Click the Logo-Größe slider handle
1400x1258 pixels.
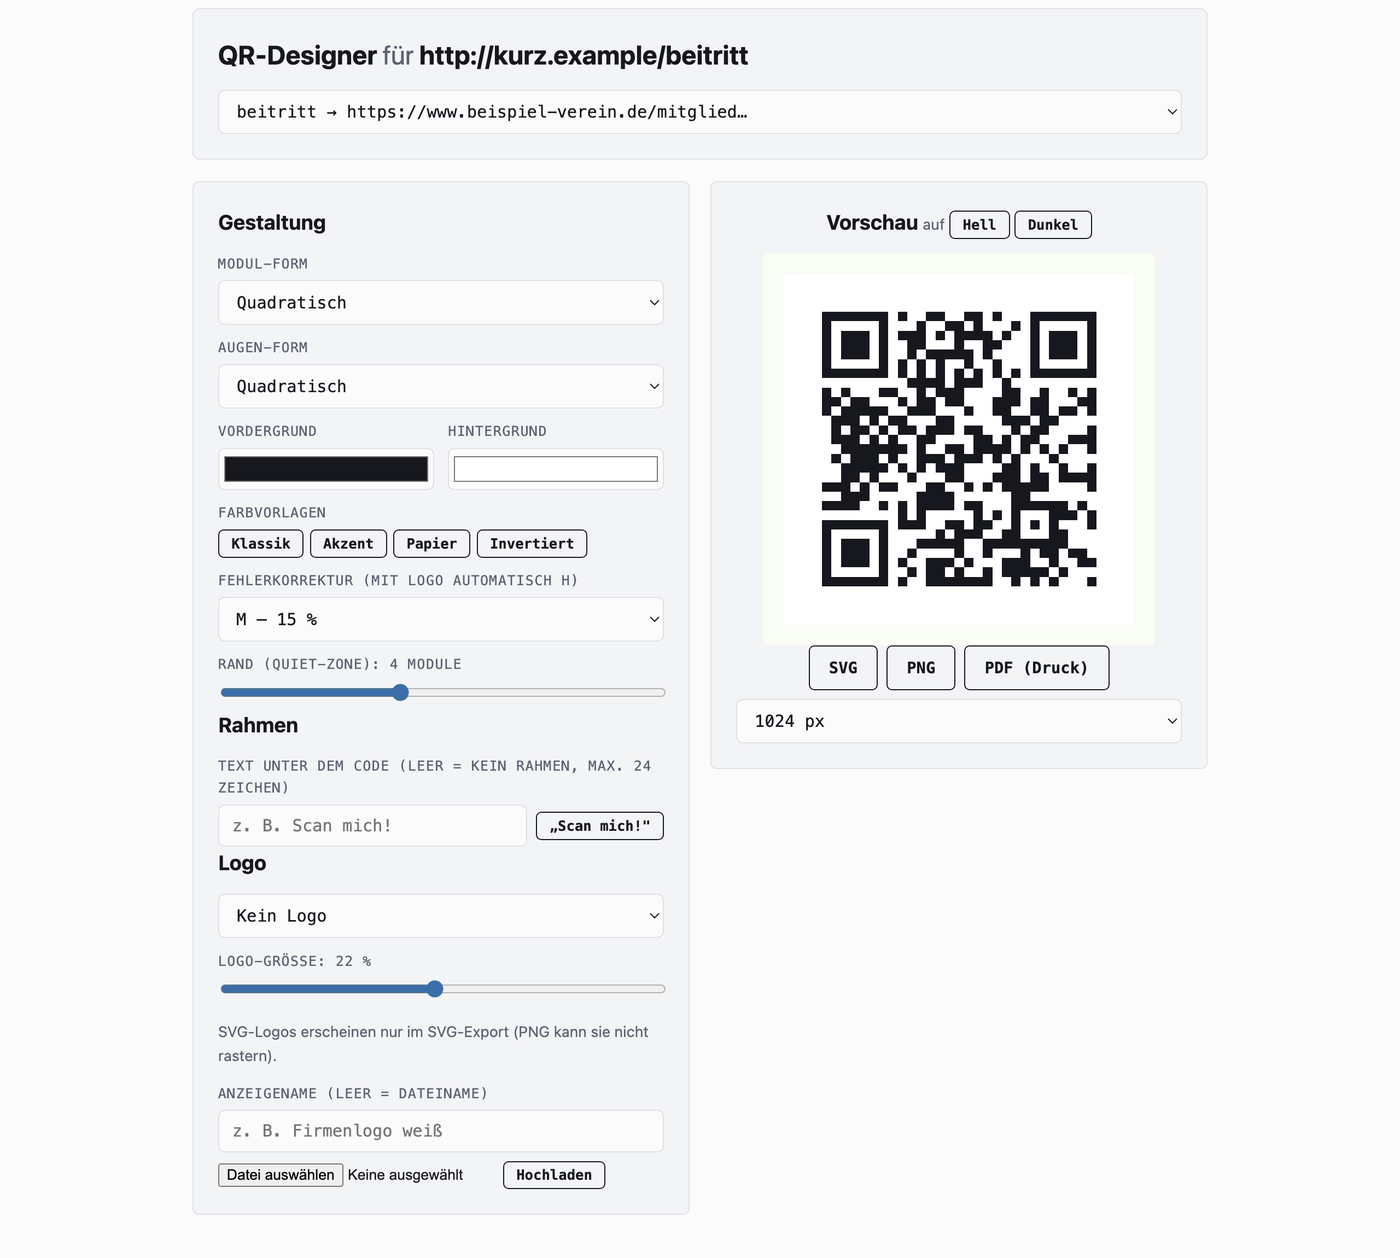[x=434, y=989]
